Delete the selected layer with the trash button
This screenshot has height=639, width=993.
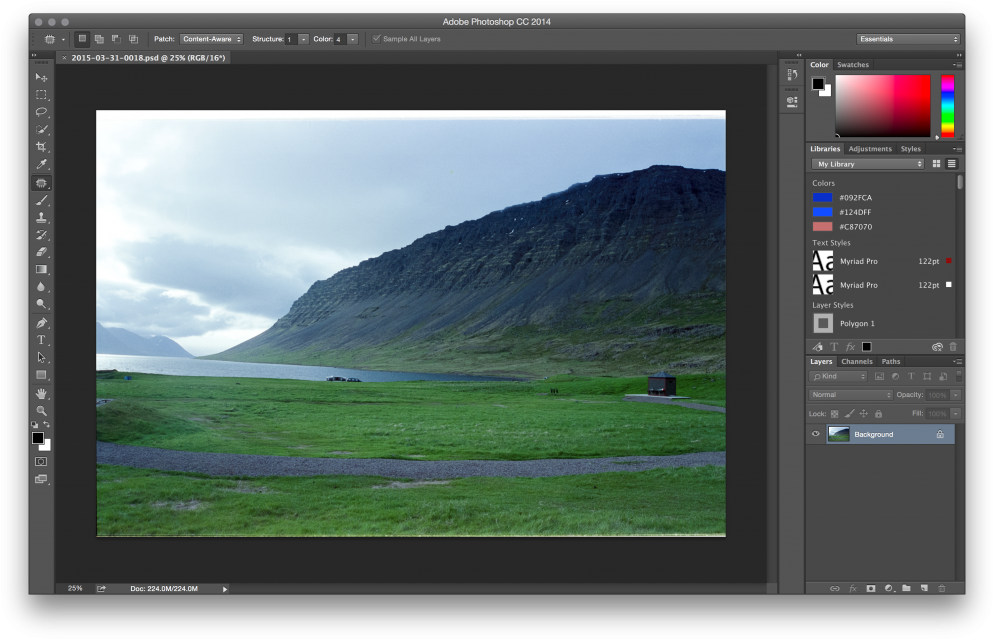click(x=942, y=590)
